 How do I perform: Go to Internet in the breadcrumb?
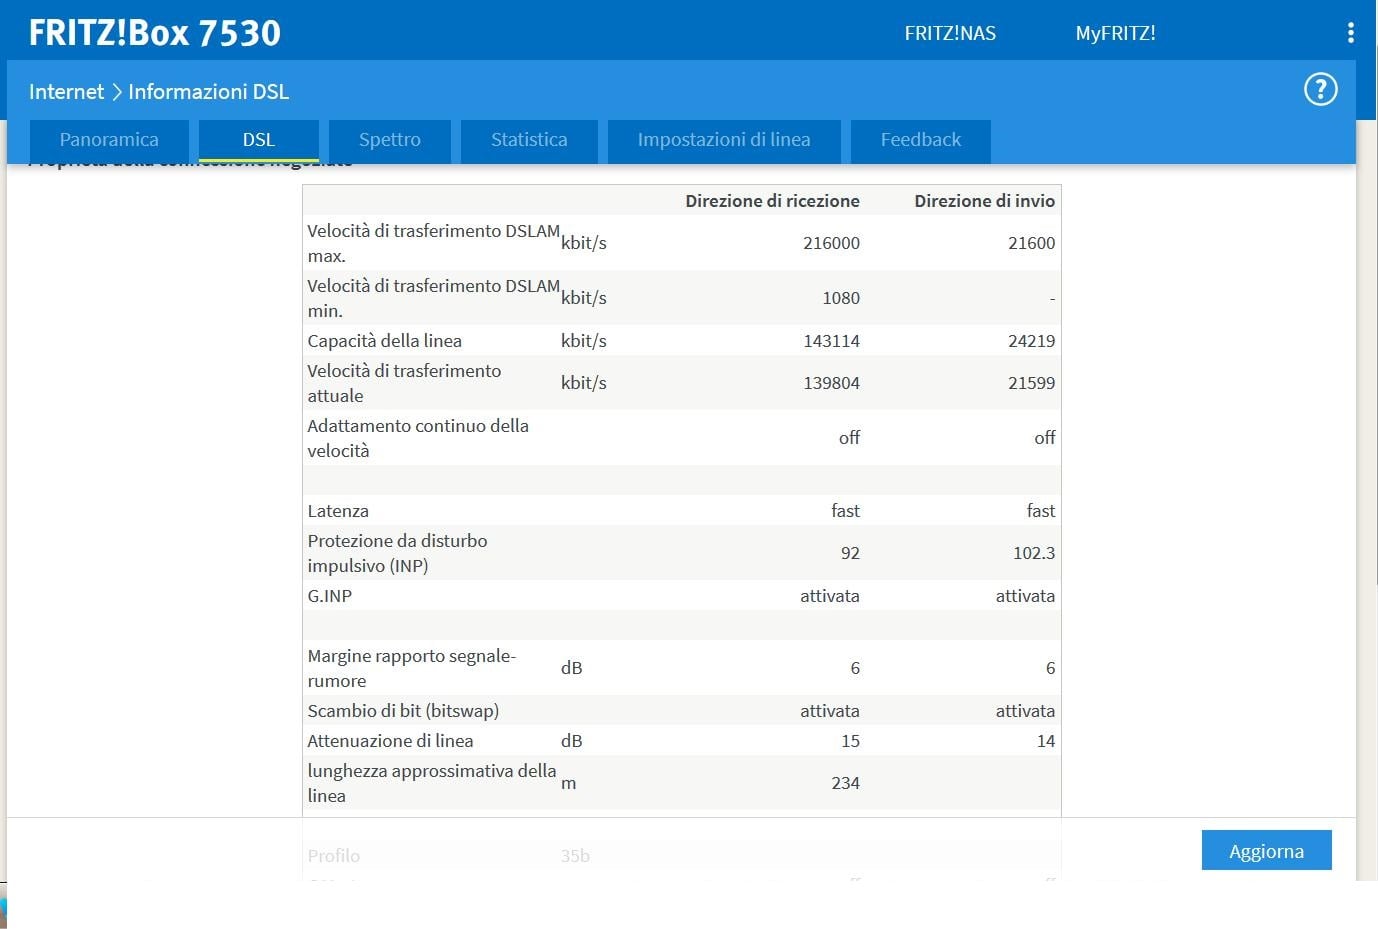click(x=66, y=92)
